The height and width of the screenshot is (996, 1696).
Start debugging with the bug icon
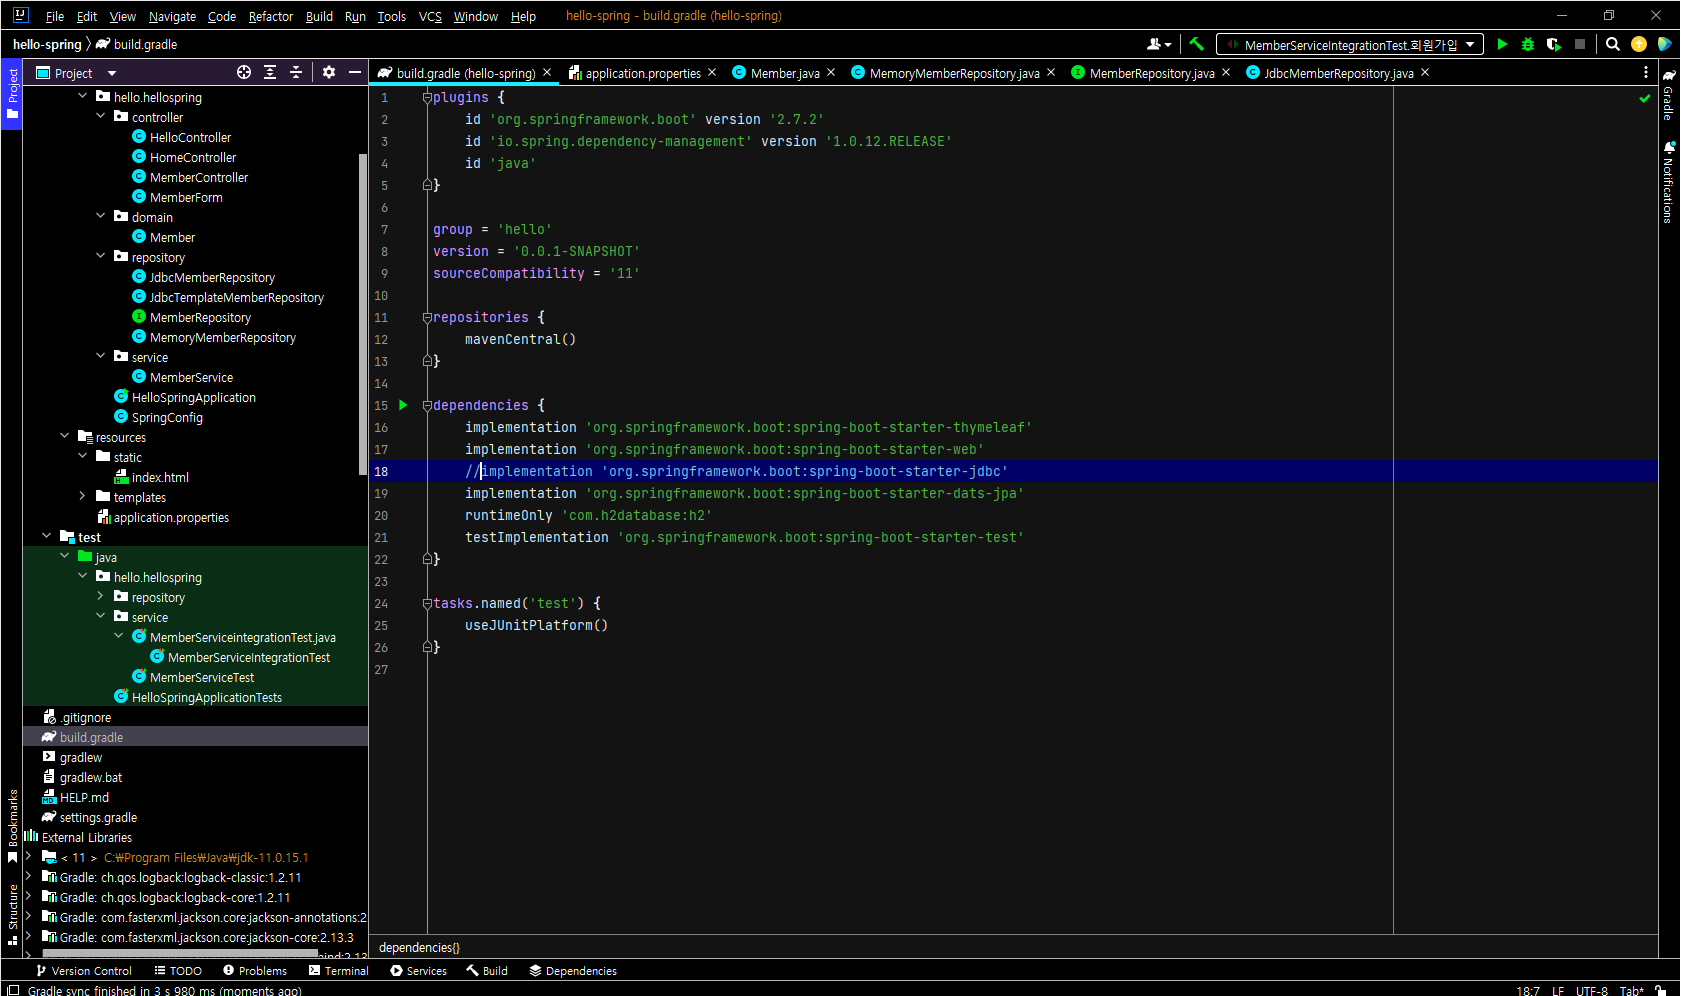tap(1528, 44)
